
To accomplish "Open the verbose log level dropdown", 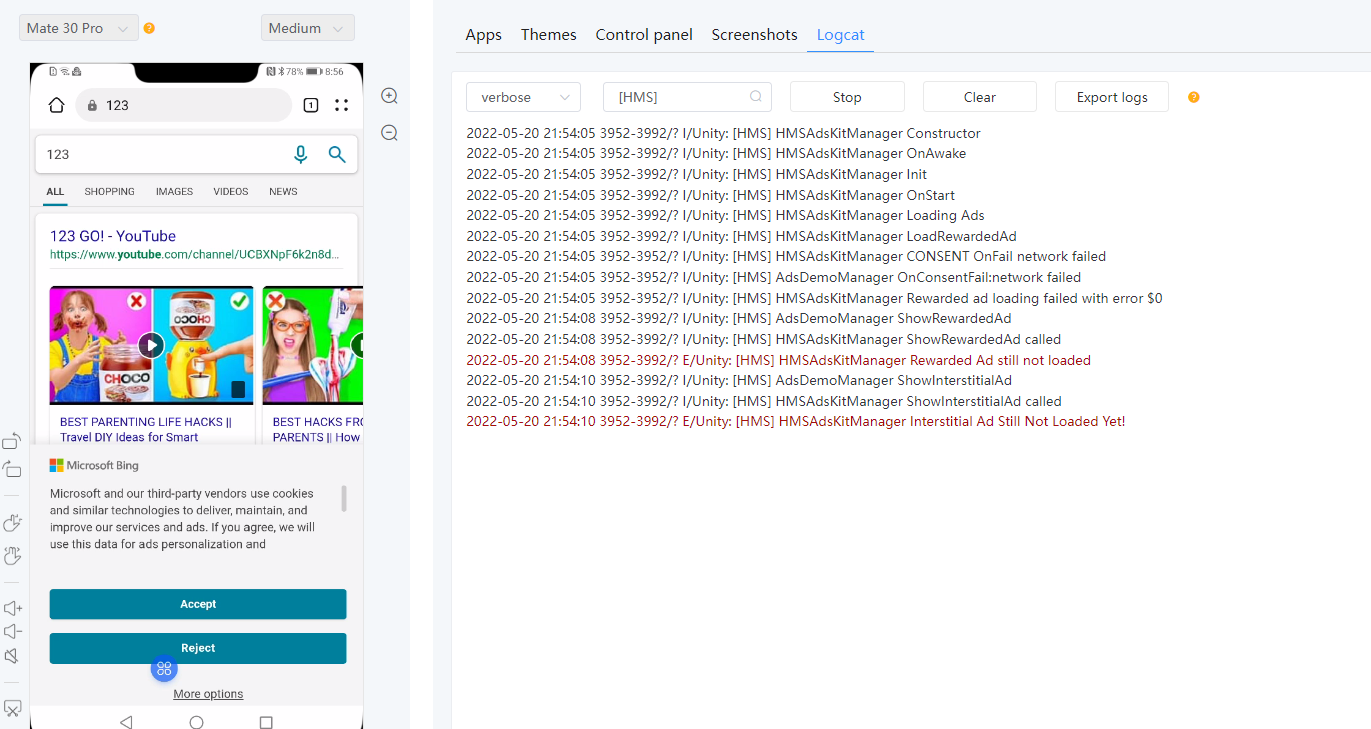I will click(523, 96).
